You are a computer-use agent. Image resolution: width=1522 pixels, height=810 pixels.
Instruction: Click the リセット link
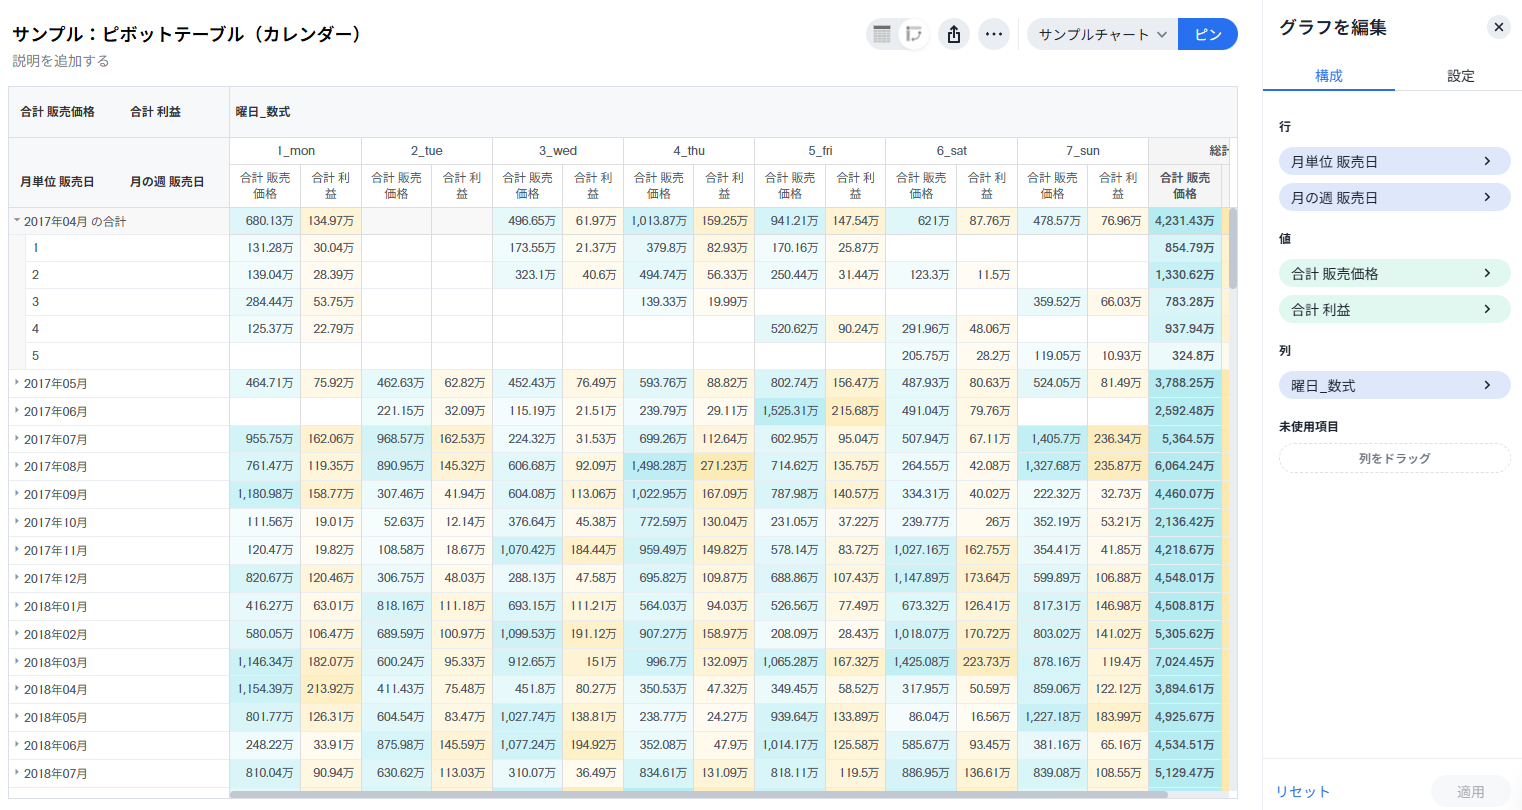pyautogui.click(x=1302, y=791)
